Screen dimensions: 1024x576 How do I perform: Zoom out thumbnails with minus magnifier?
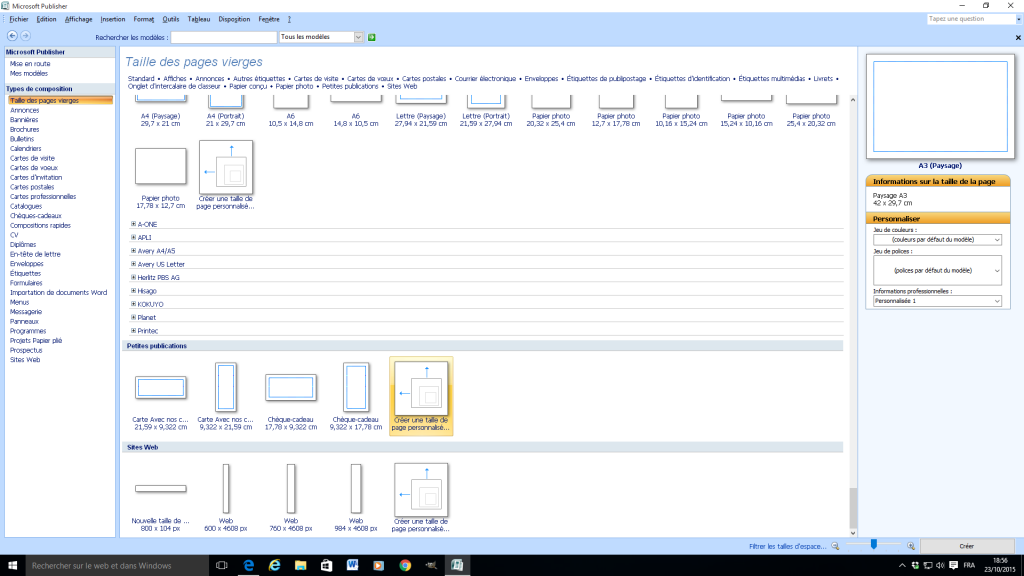pyautogui.click(x=835, y=546)
